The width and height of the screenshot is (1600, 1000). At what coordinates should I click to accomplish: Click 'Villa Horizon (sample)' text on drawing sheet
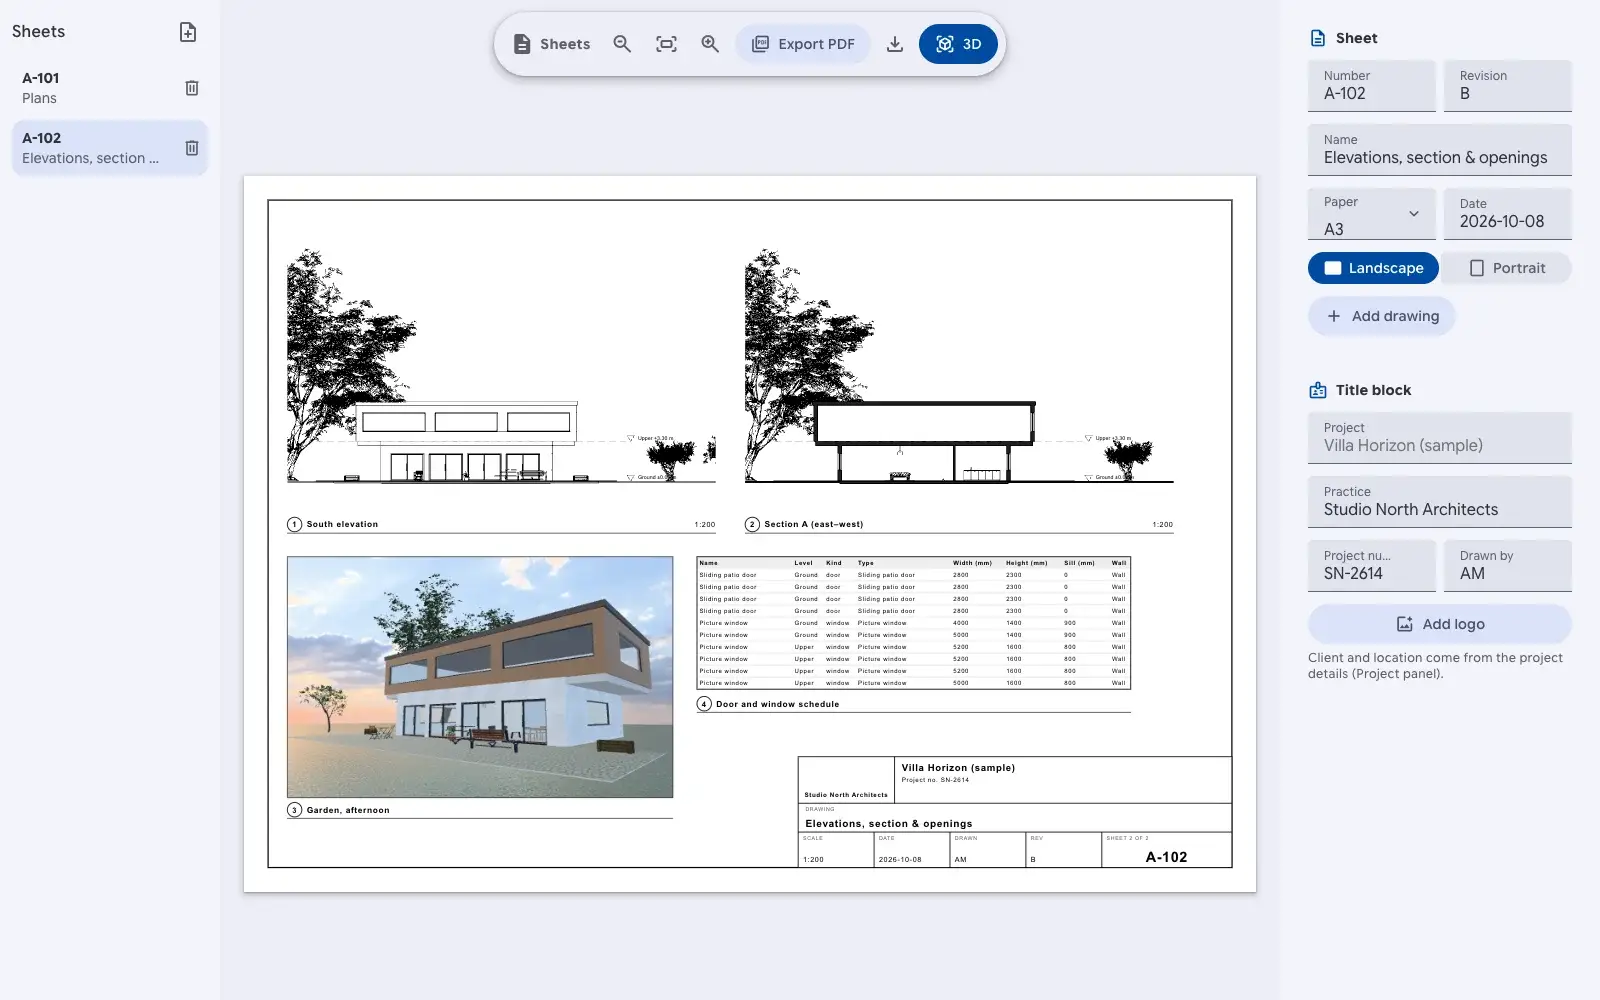tap(958, 768)
